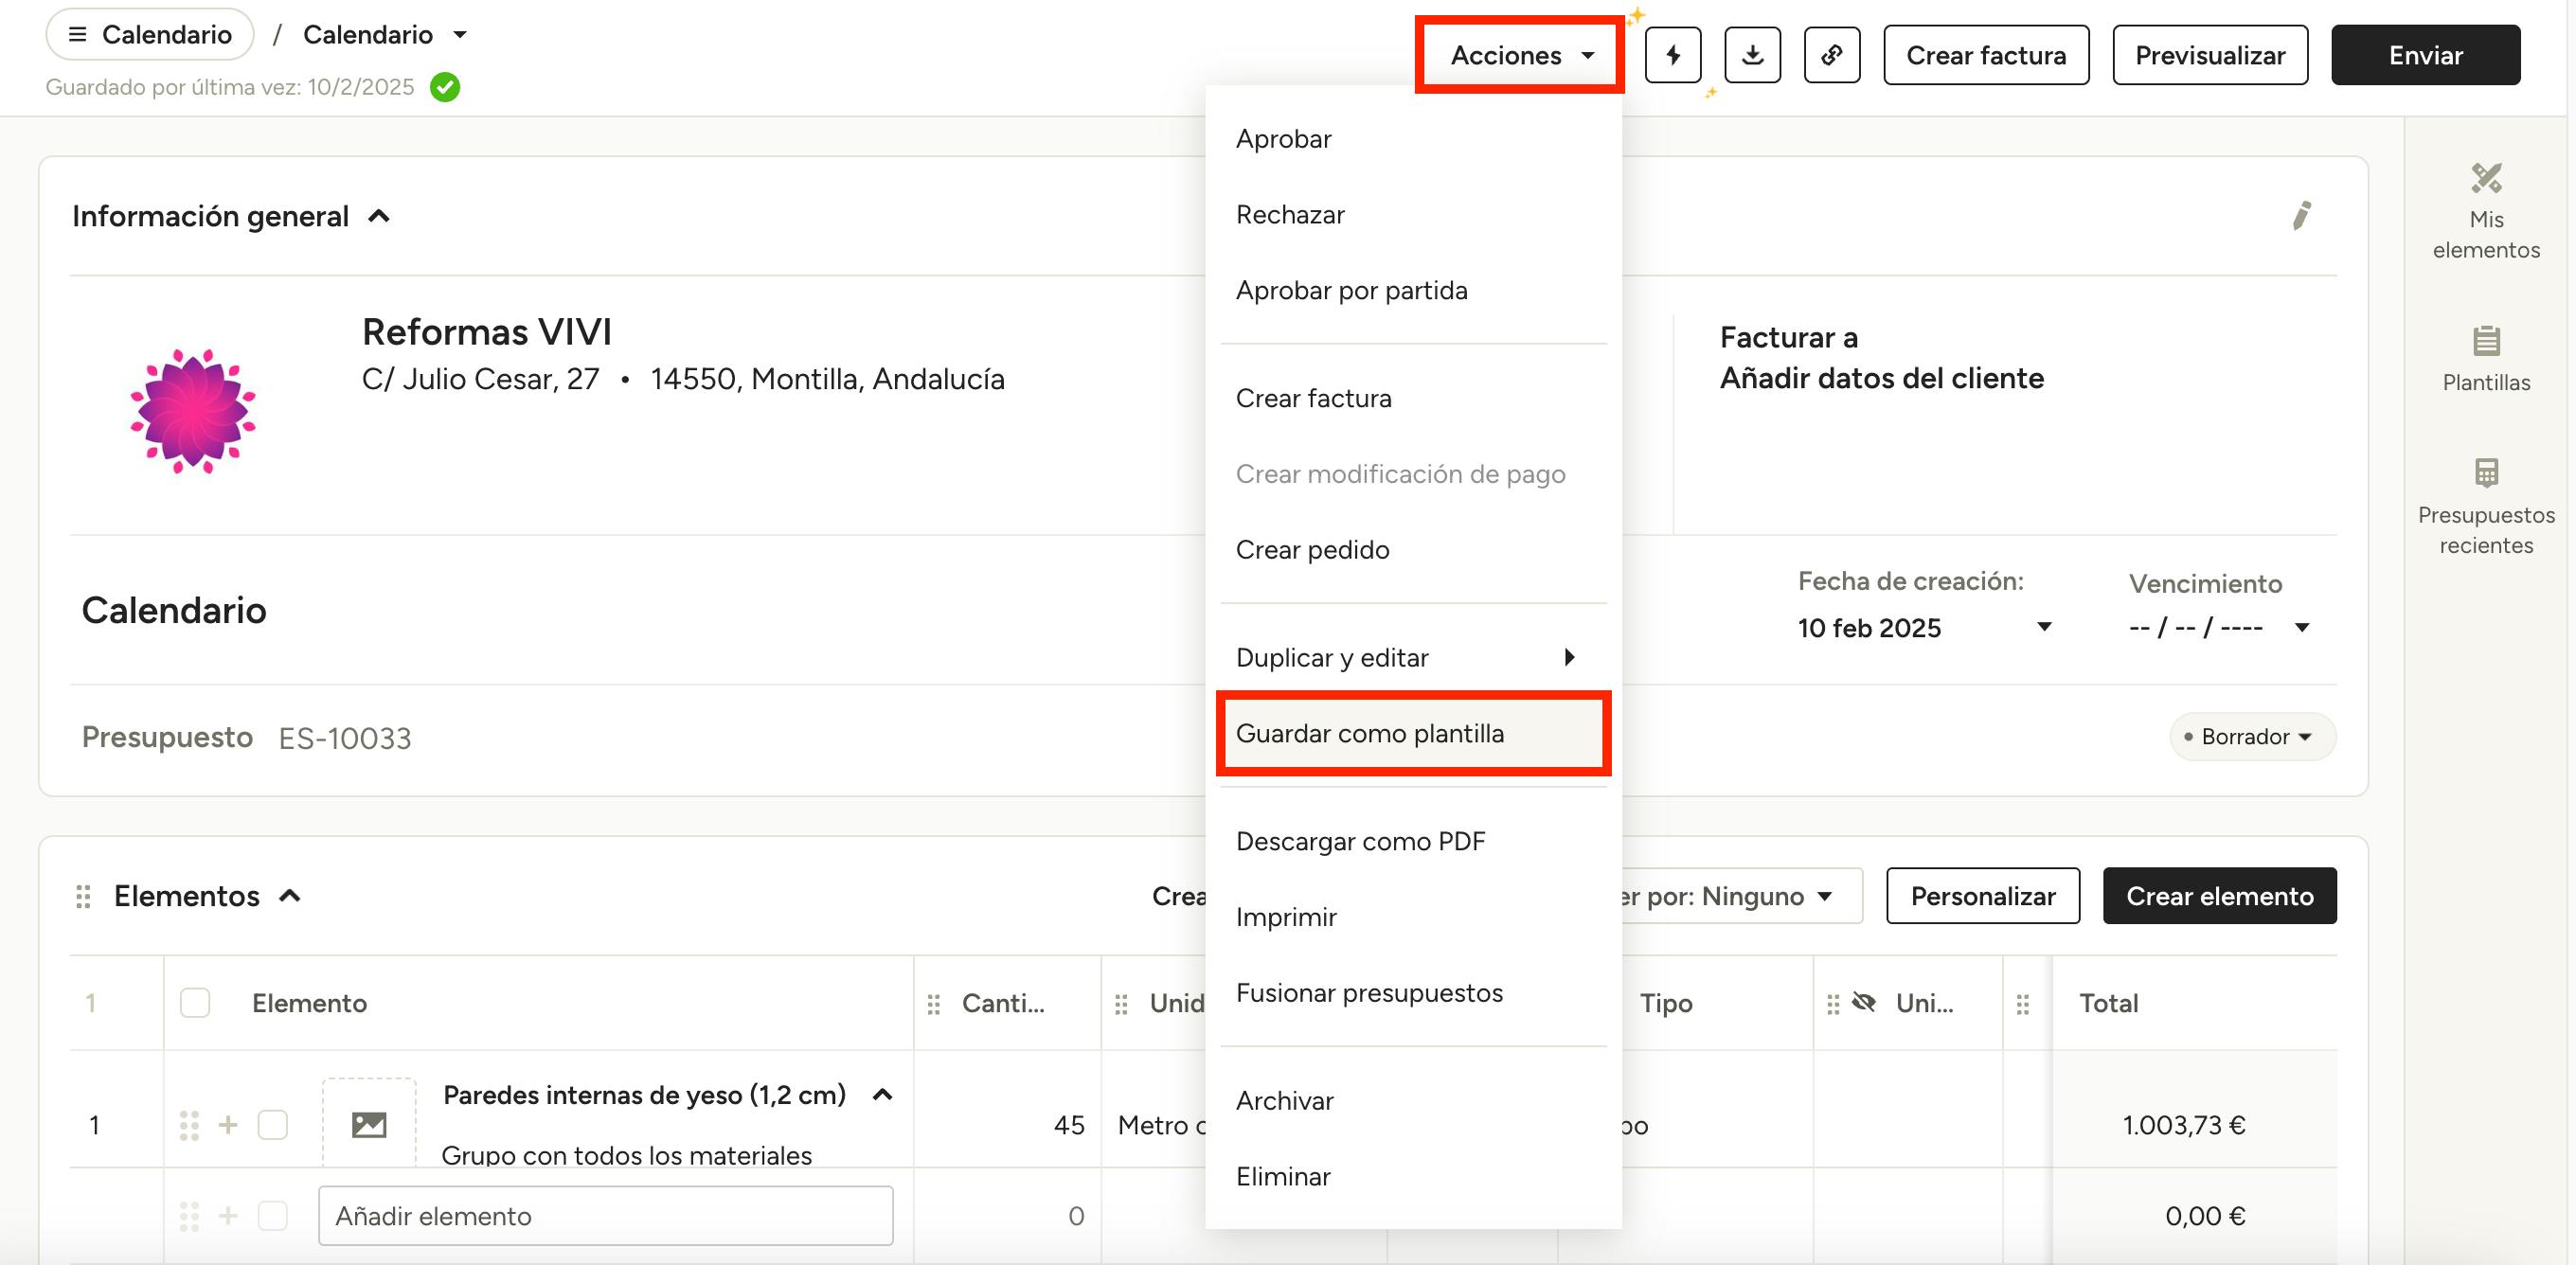2576x1265 pixels.
Task: Check the Elemento header select-all checkbox
Action: coord(195,1003)
